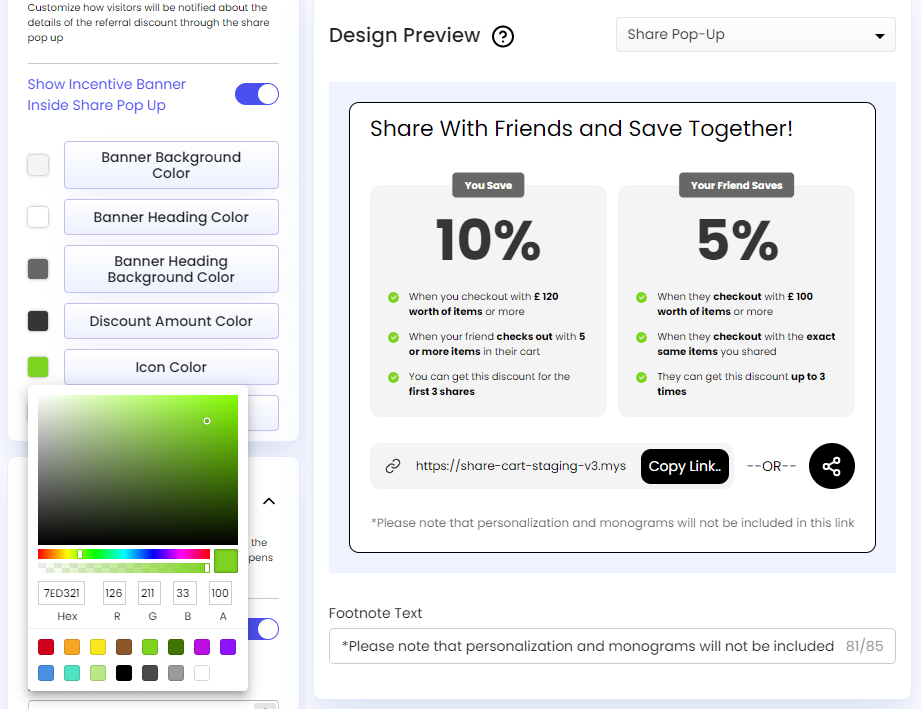The width and height of the screenshot is (921, 709).
Task: Open Banner Heading Background Color settings
Action: click(170, 269)
